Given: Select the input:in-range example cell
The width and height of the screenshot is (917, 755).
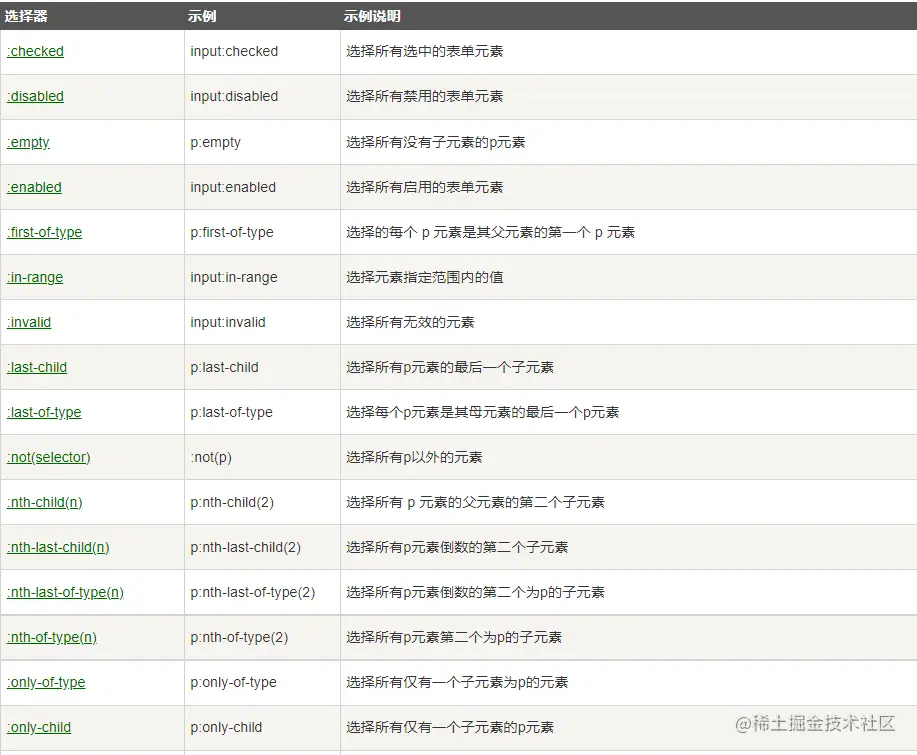Looking at the screenshot, I should pyautogui.click(x=263, y=277).
